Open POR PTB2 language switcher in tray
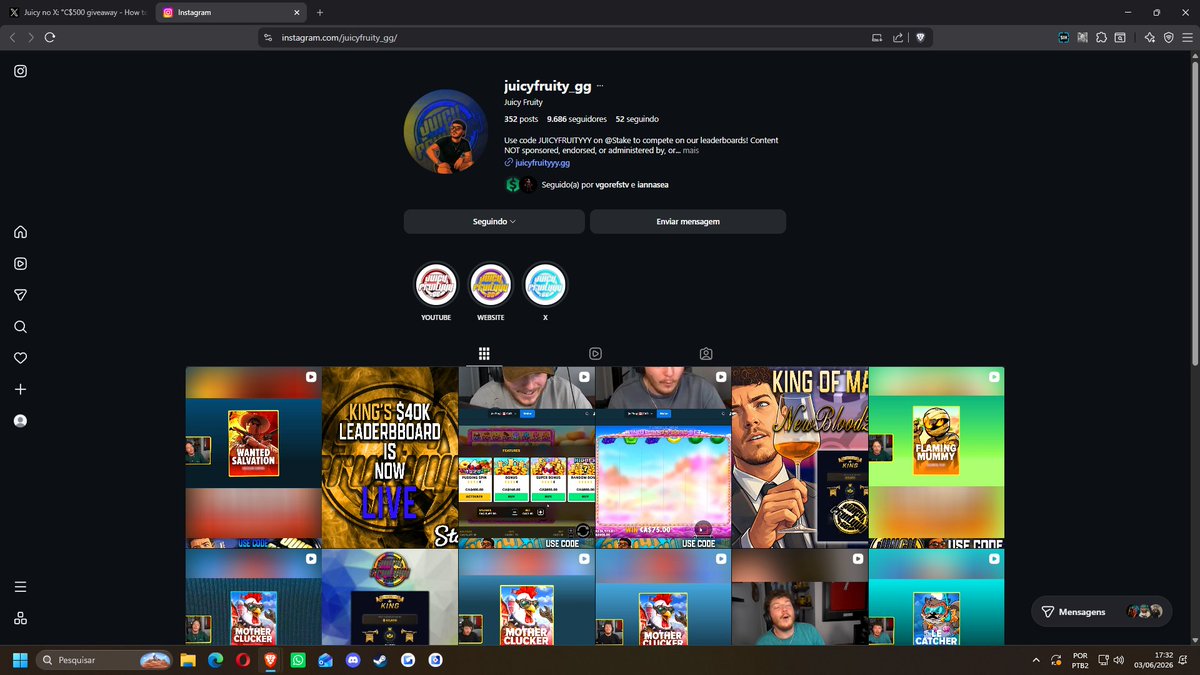The height and width of the screenshot is (675, 1200). tap(1080, 661)
